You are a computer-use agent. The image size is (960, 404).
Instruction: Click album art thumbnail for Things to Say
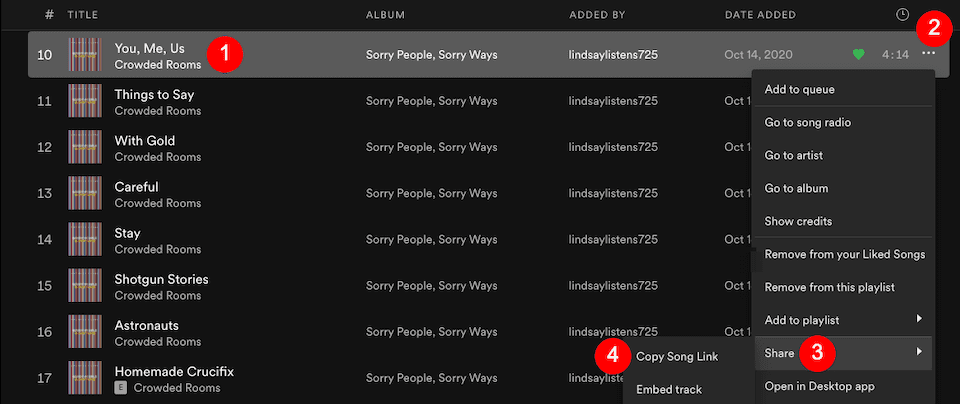coord(85,102)
